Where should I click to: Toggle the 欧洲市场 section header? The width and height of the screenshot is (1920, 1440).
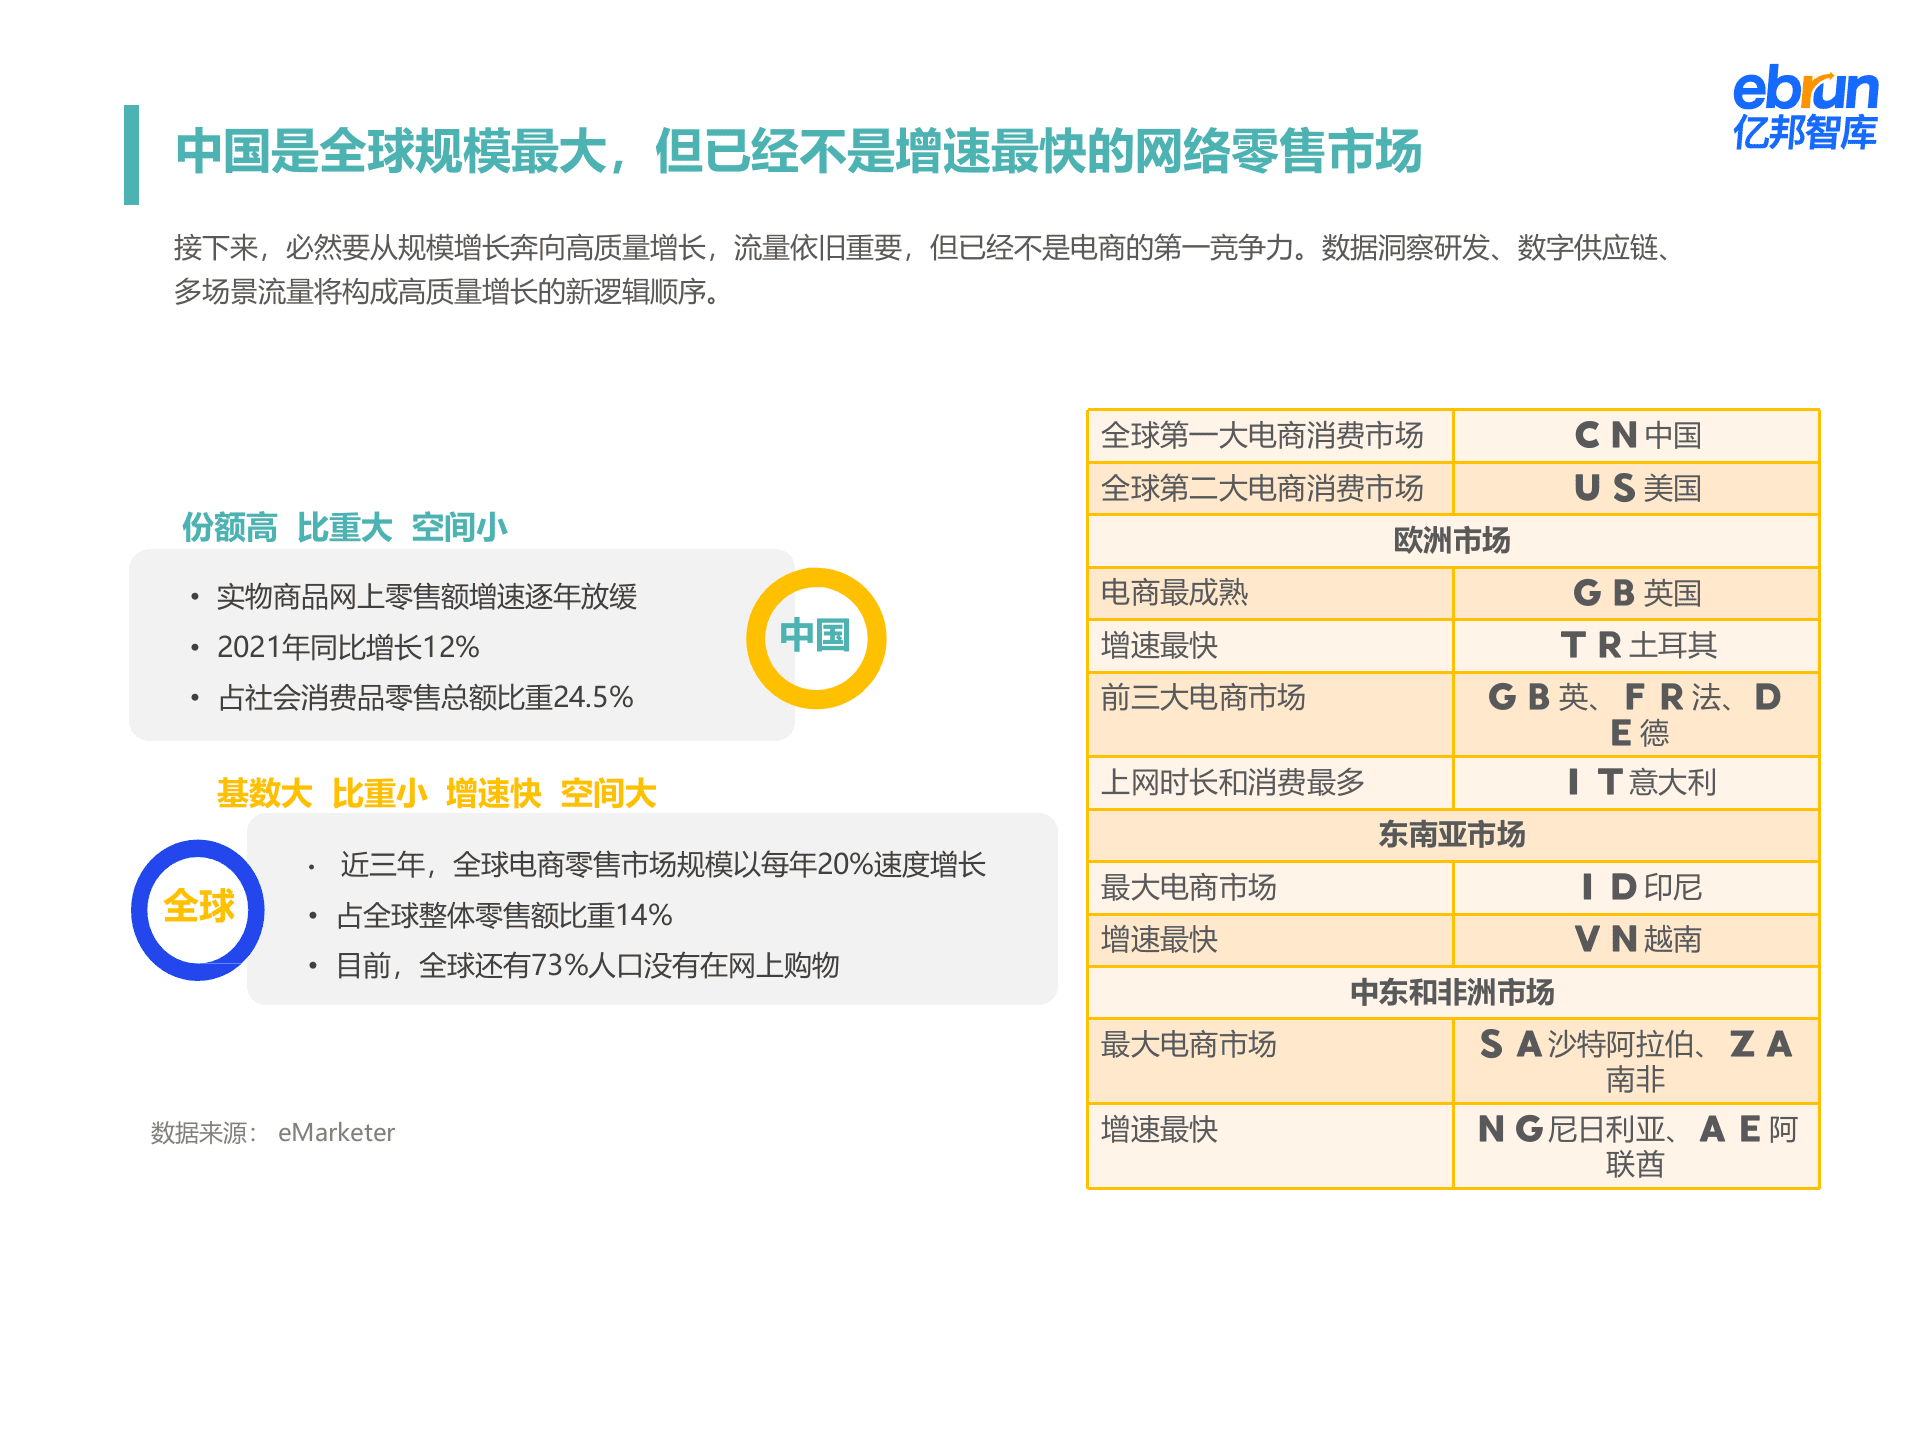coord(1452,540)
